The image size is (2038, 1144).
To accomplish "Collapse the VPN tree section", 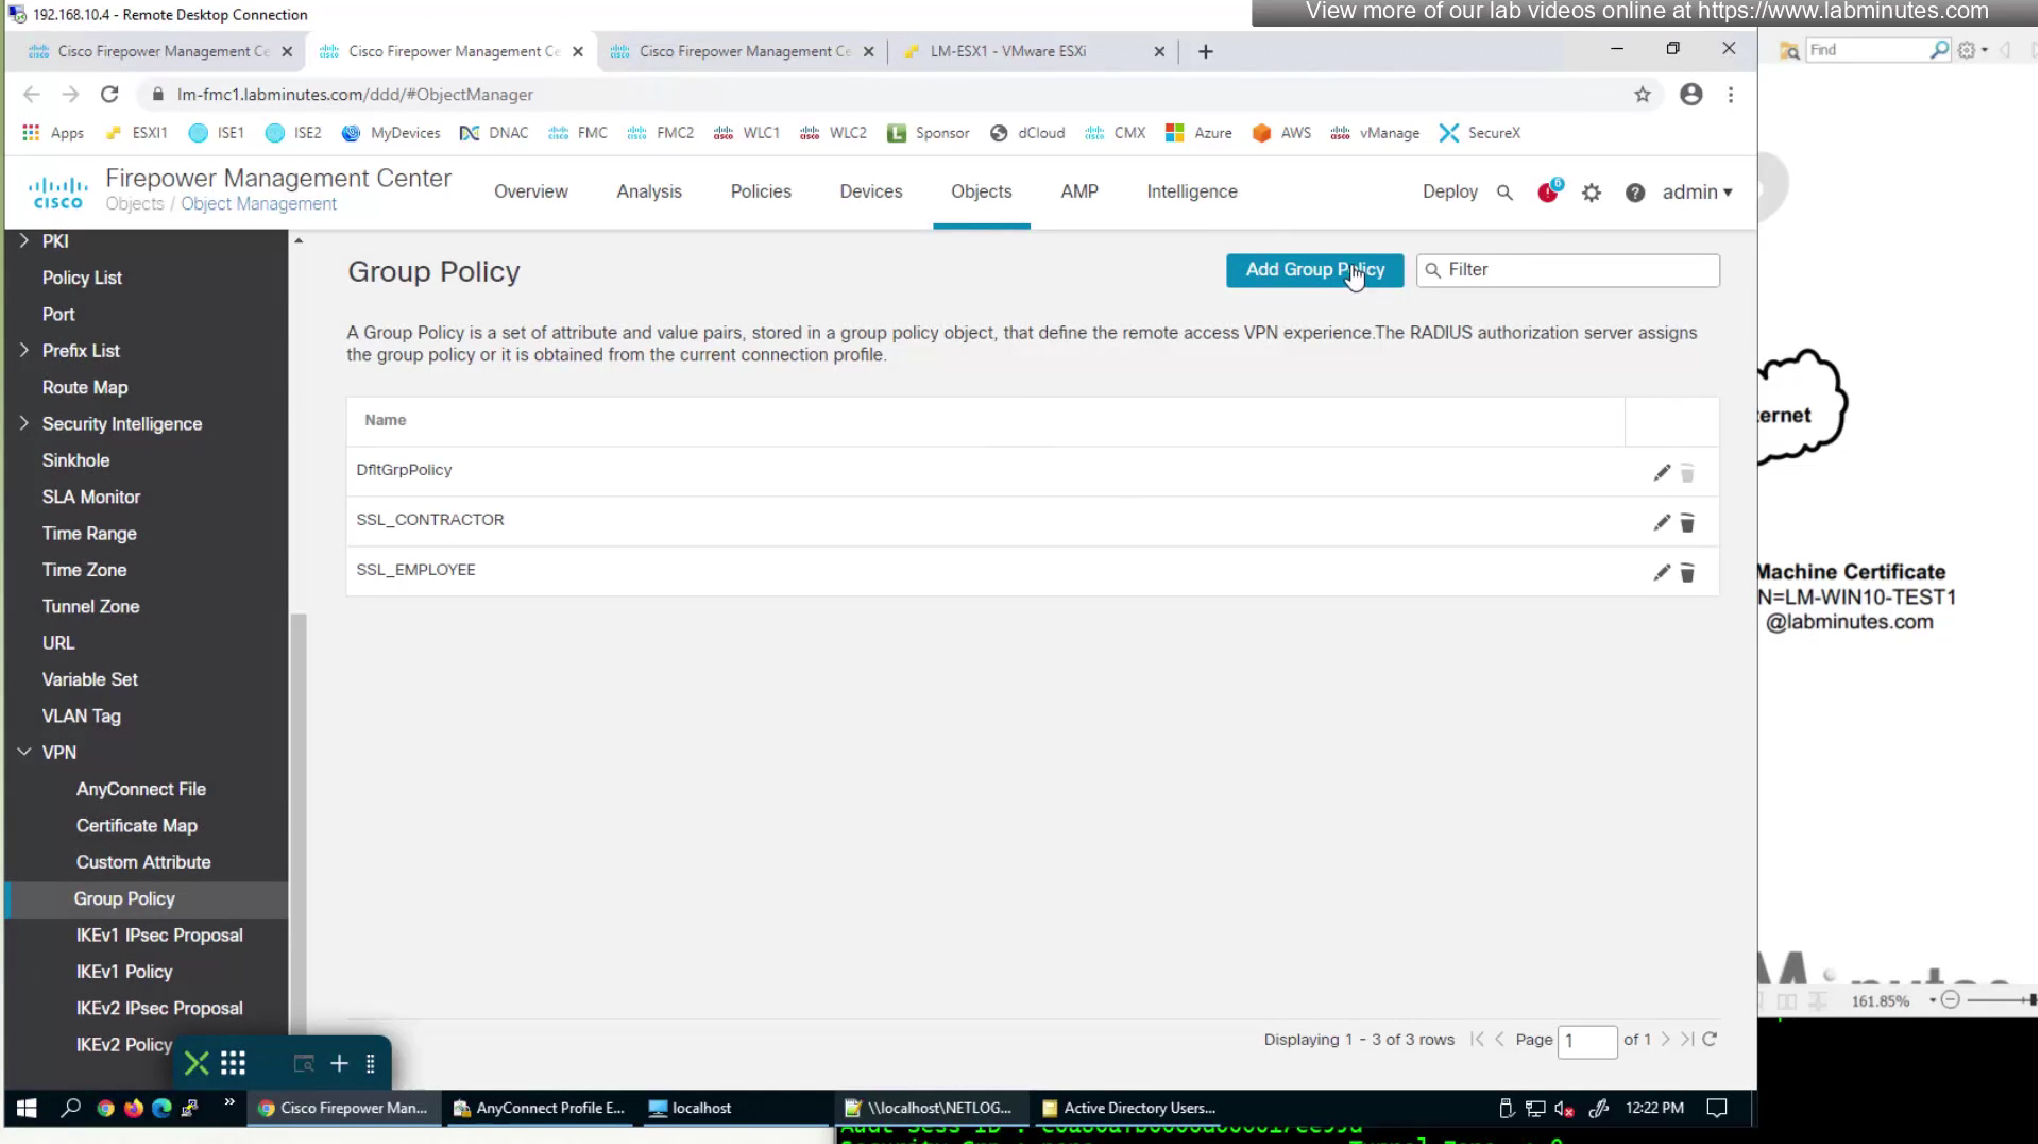I will [x=24, y=752].
